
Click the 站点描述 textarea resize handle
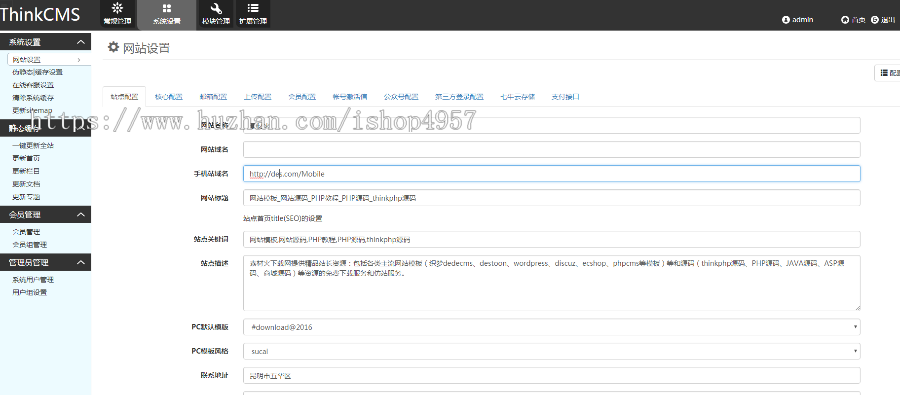pos(857,307)
